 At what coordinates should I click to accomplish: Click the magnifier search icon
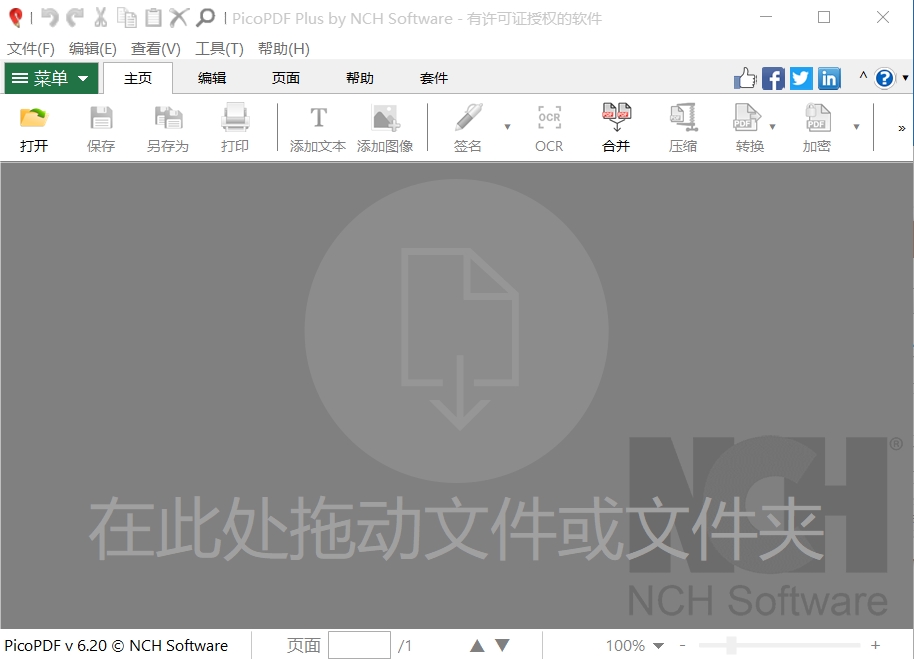tap(205, 17)
